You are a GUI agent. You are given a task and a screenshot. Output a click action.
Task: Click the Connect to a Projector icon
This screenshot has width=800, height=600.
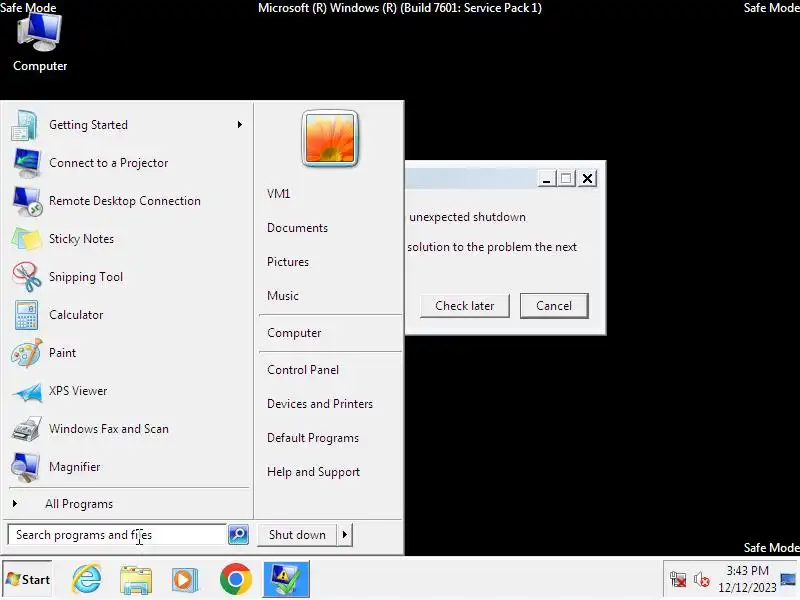tap(26, 163)
